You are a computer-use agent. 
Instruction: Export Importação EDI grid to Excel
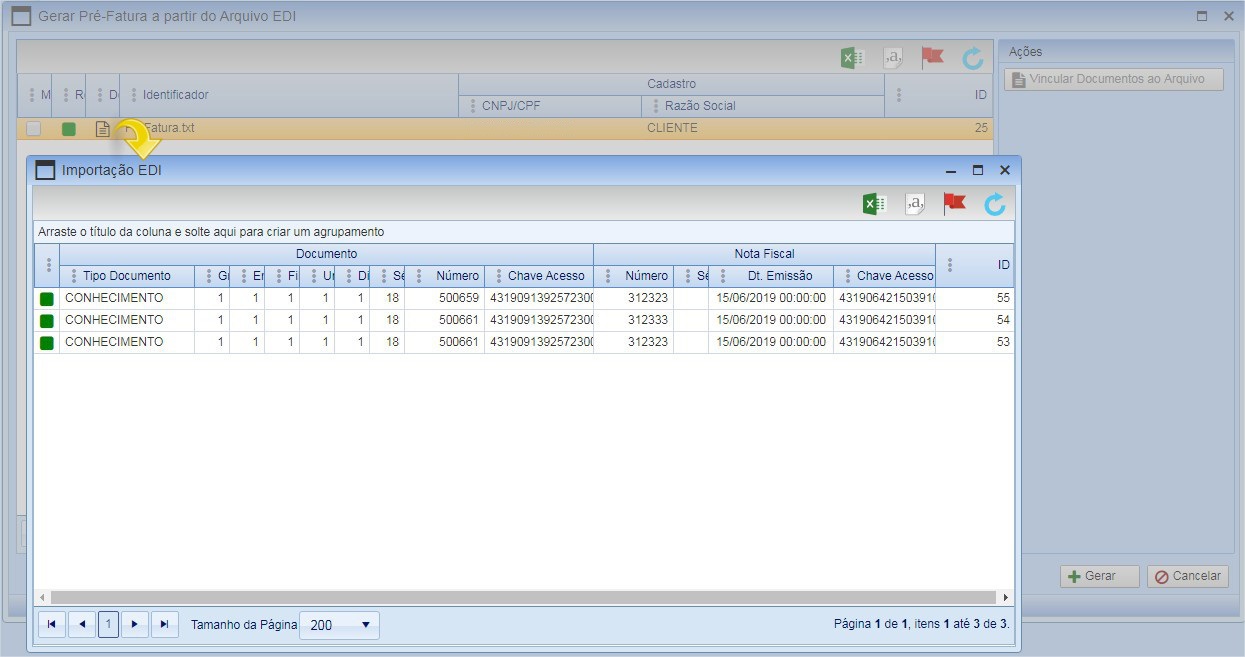[x=874, y=204]
